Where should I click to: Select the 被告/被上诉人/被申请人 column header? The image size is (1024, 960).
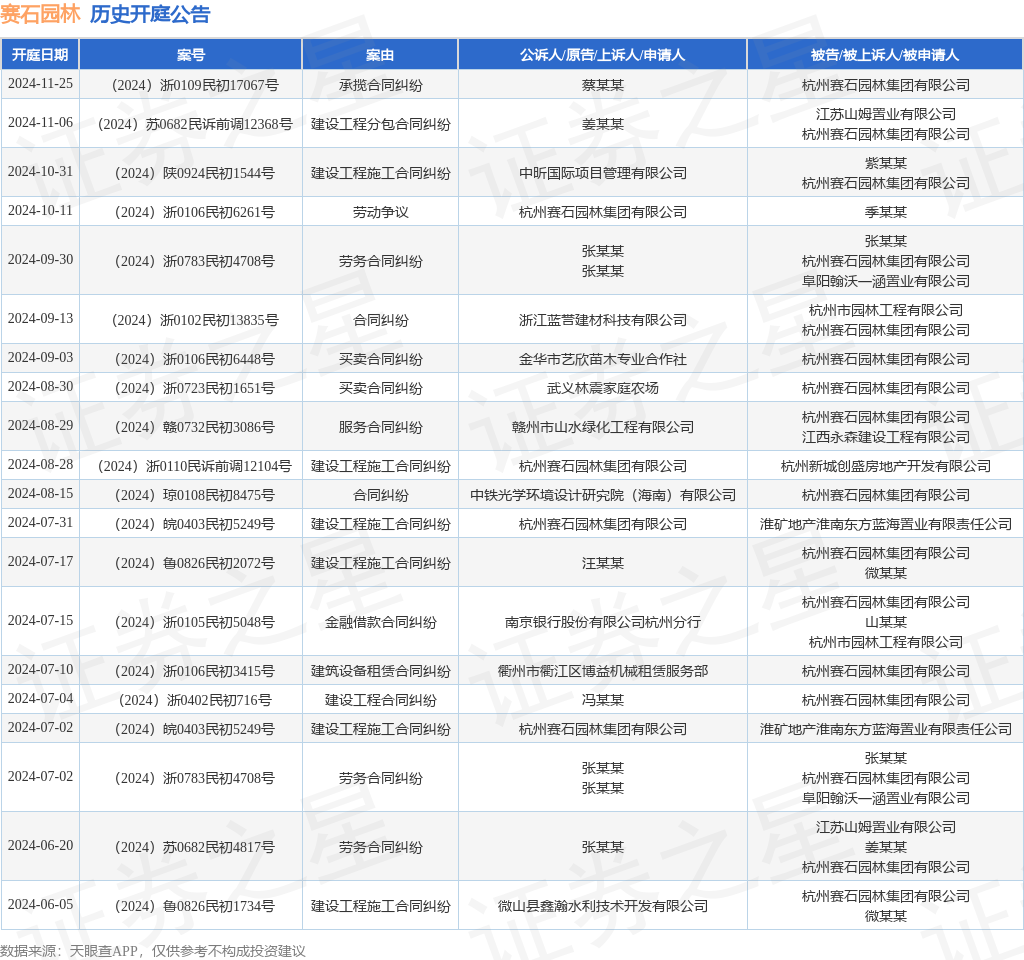[x=885, y=55]
